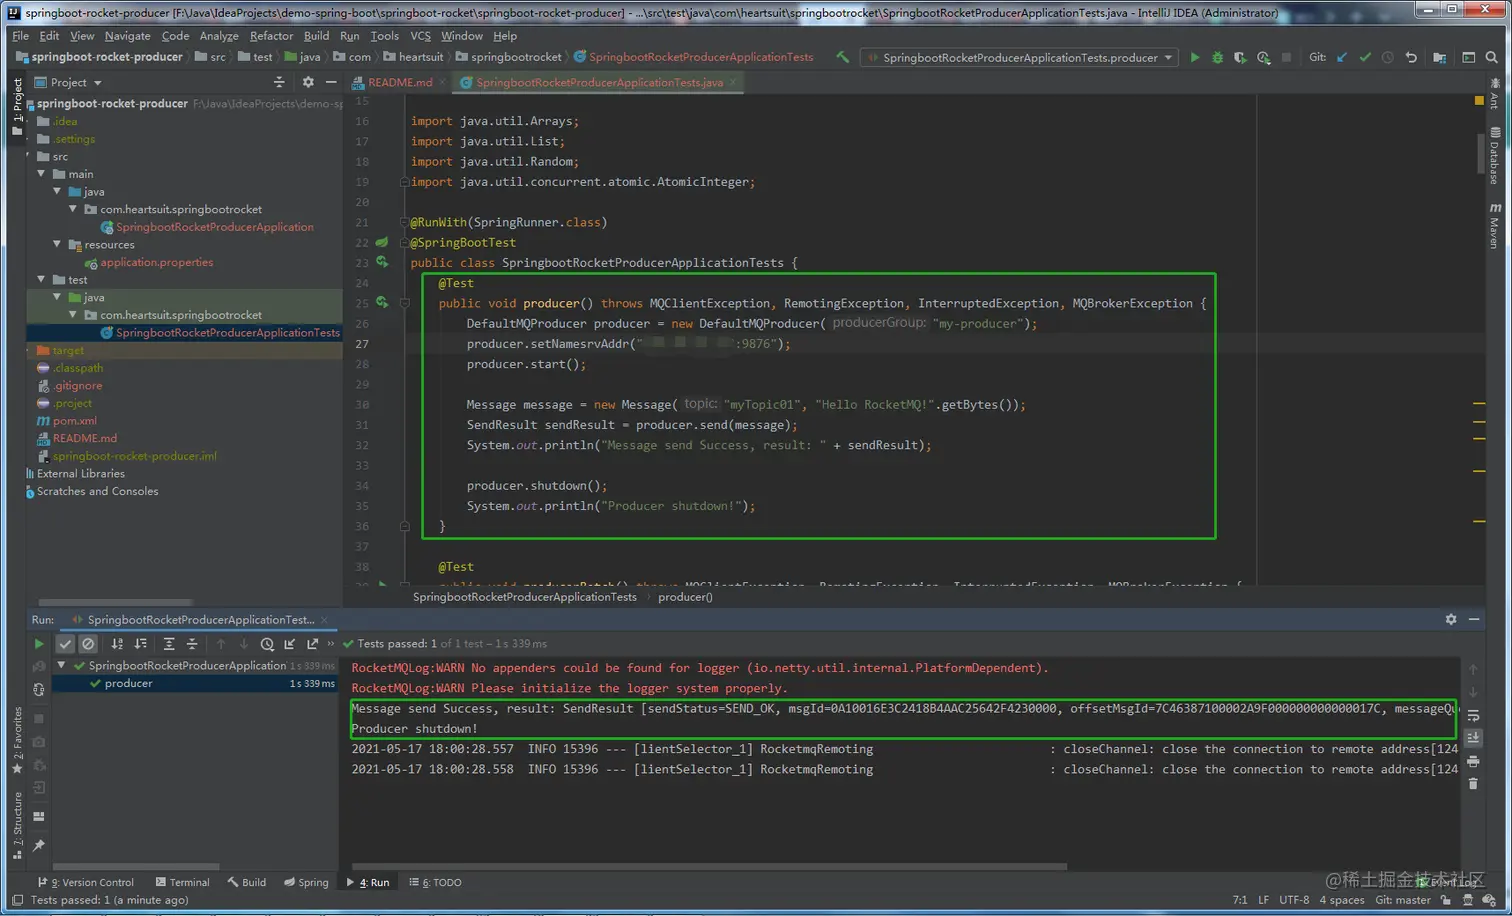Viewport: 1512px width, 916px height.
Task: Select pom.xml in project tree
Action: coord(74,421)
